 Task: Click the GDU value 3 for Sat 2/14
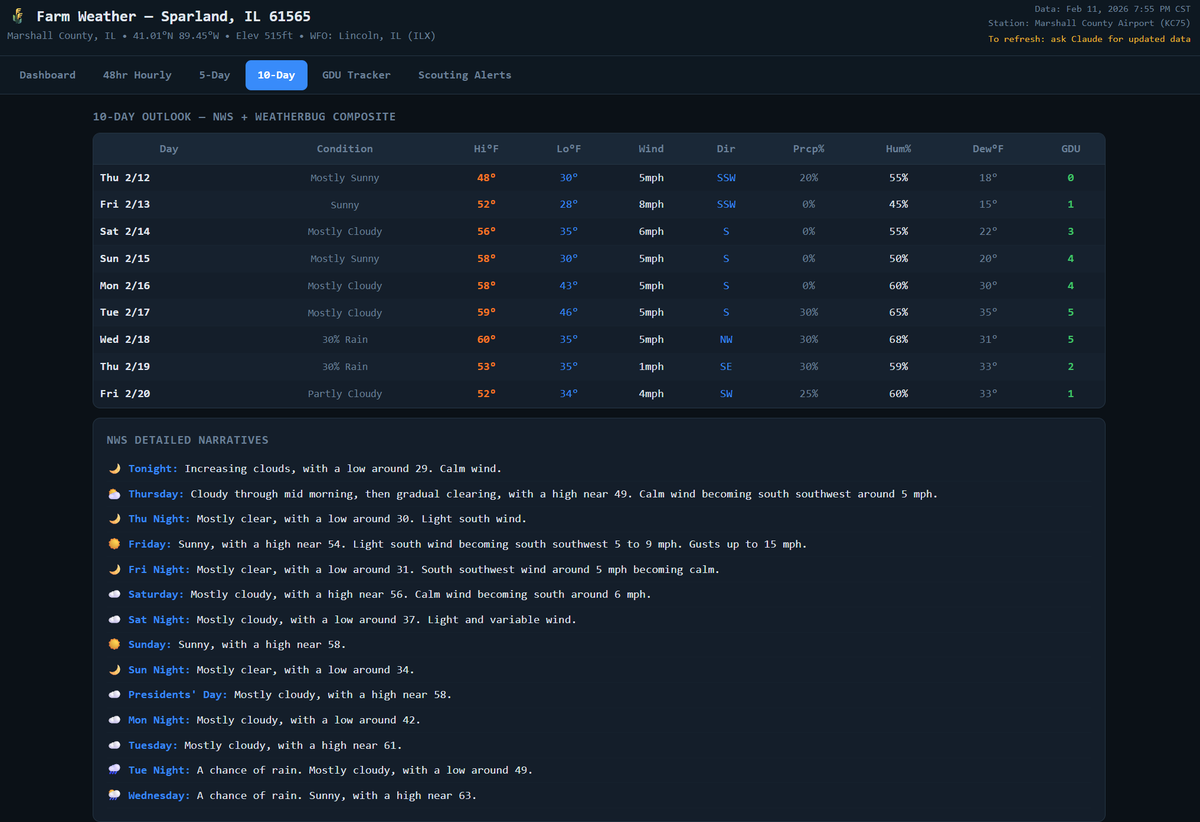1071,232
